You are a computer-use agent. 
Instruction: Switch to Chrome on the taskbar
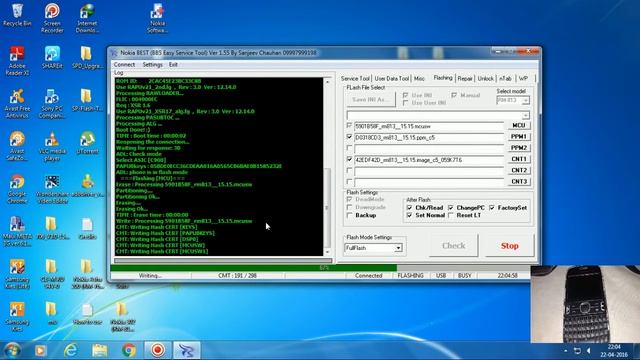(x=129, y=350)
